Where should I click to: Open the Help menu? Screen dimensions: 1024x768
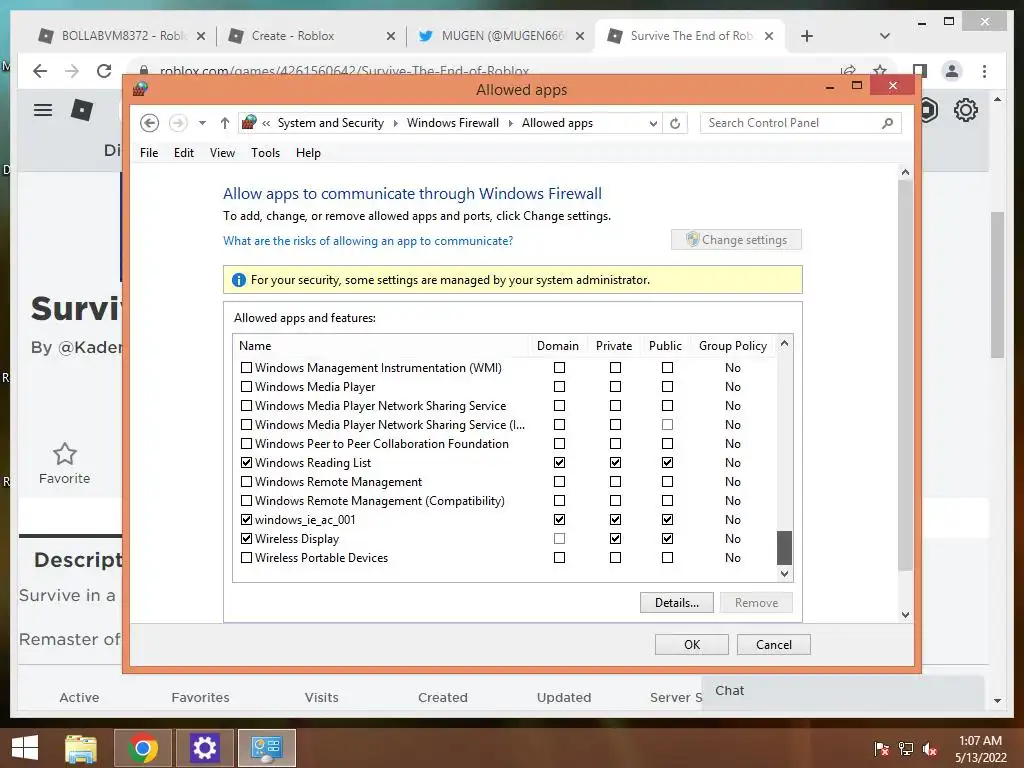[x=308, y=153]
